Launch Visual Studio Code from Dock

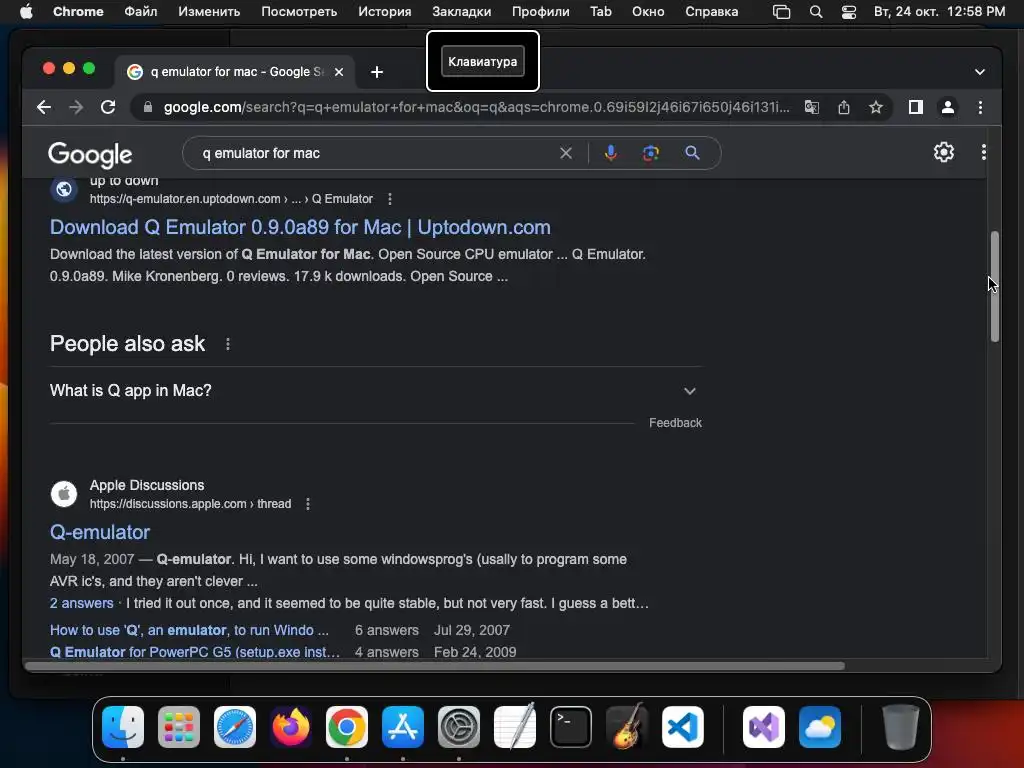click(x=682, y=727)
